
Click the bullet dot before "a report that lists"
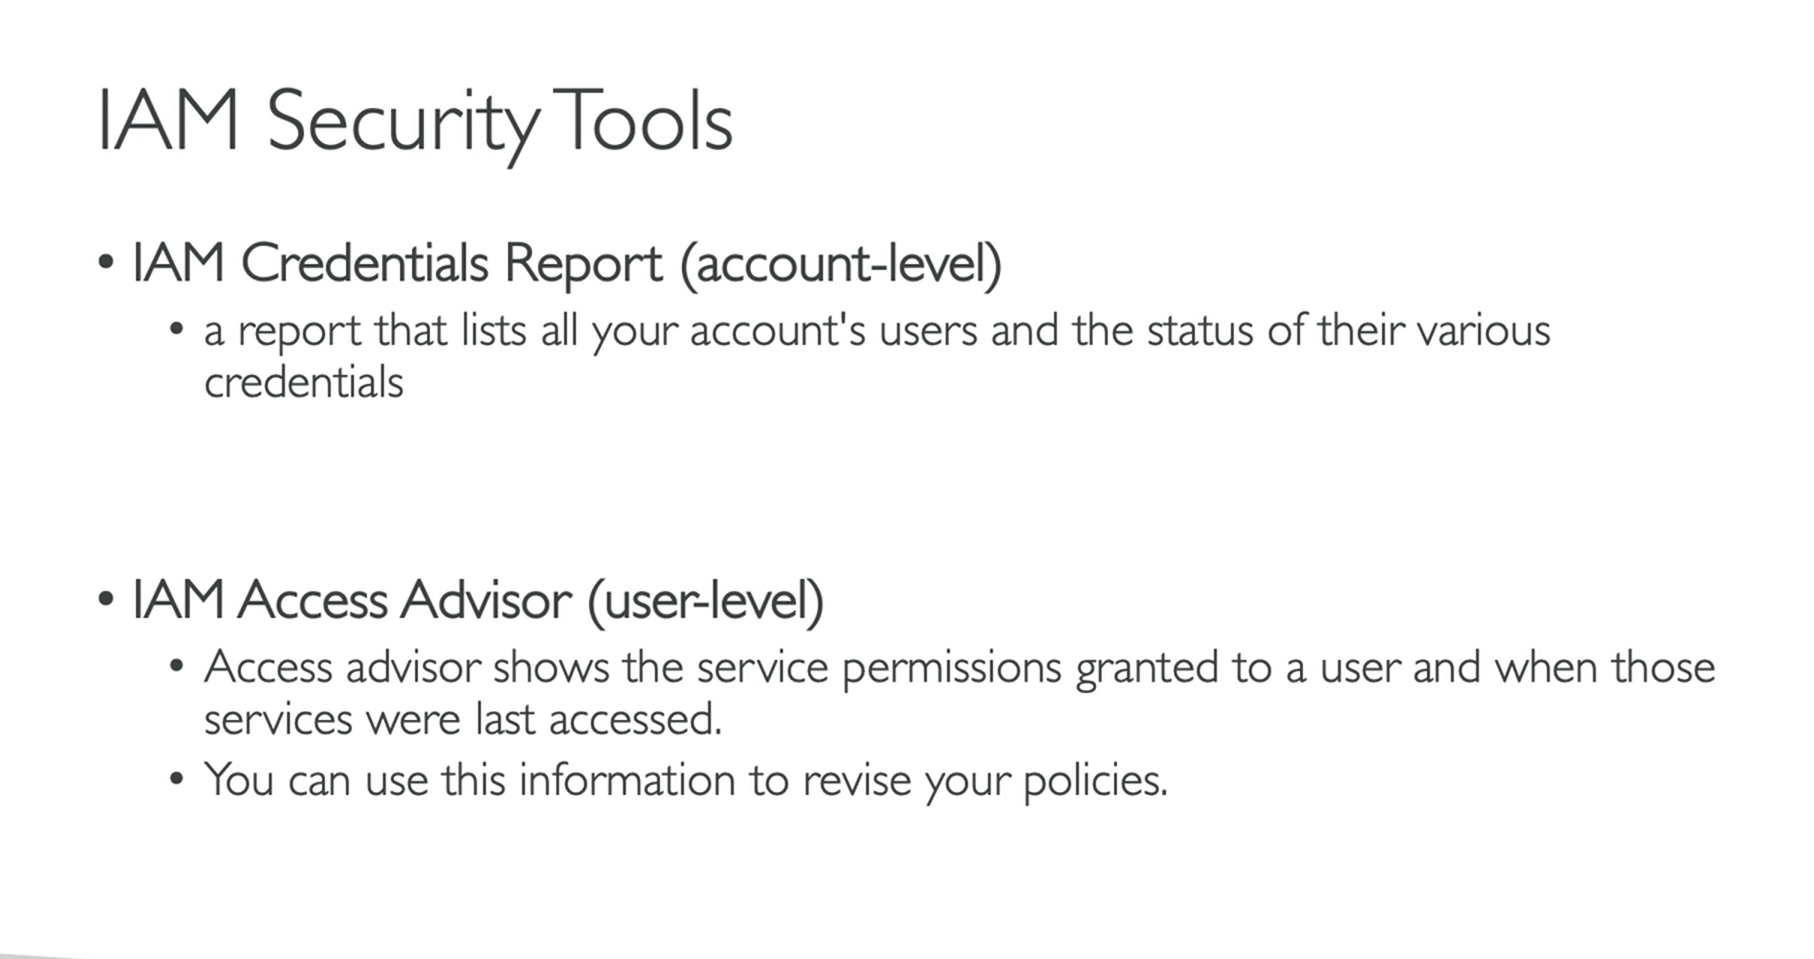[177, 329]
